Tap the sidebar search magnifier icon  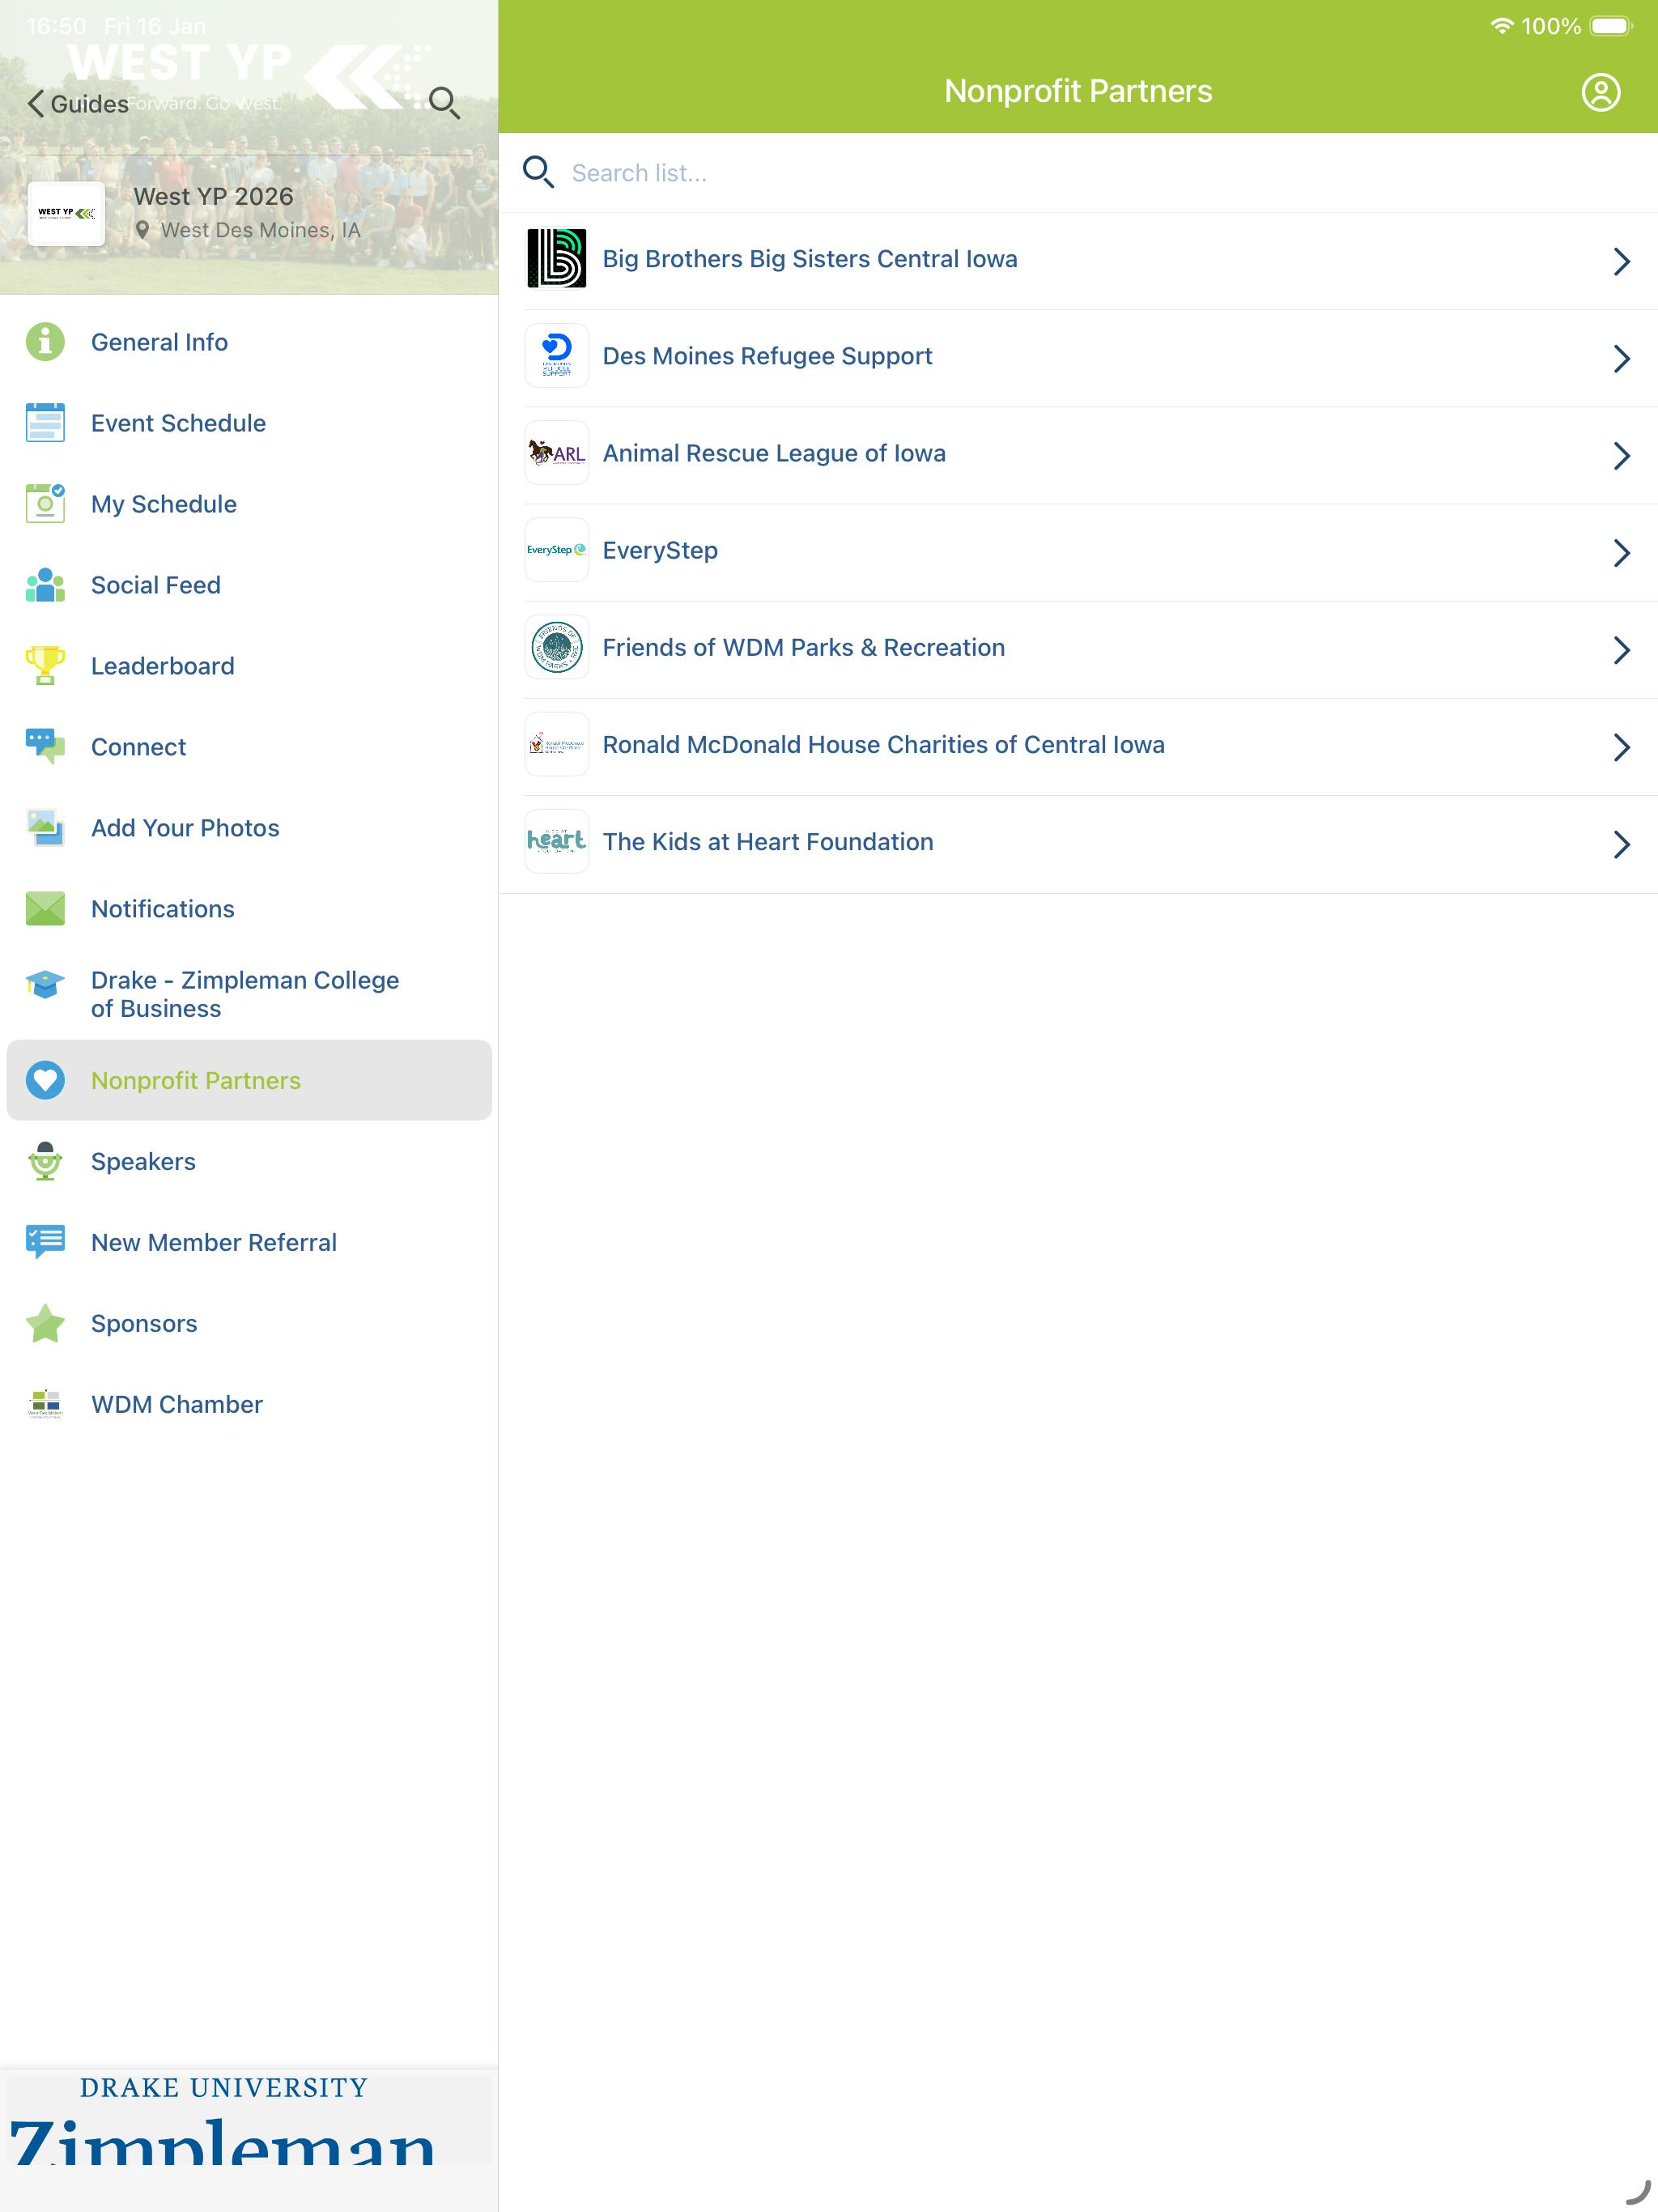pyautogui.click(x=444, y=103)
